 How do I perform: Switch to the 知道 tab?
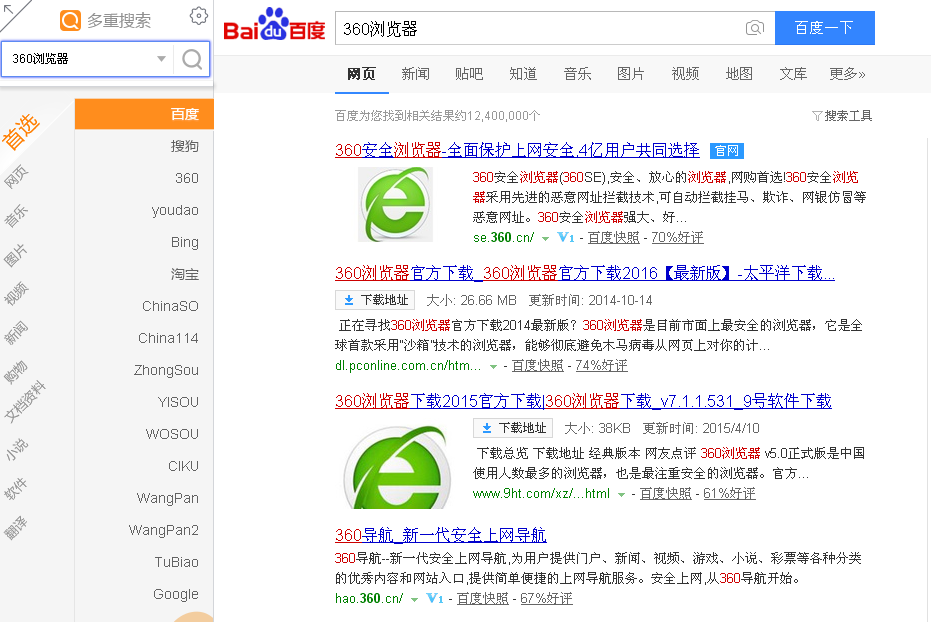click(523, 74)
